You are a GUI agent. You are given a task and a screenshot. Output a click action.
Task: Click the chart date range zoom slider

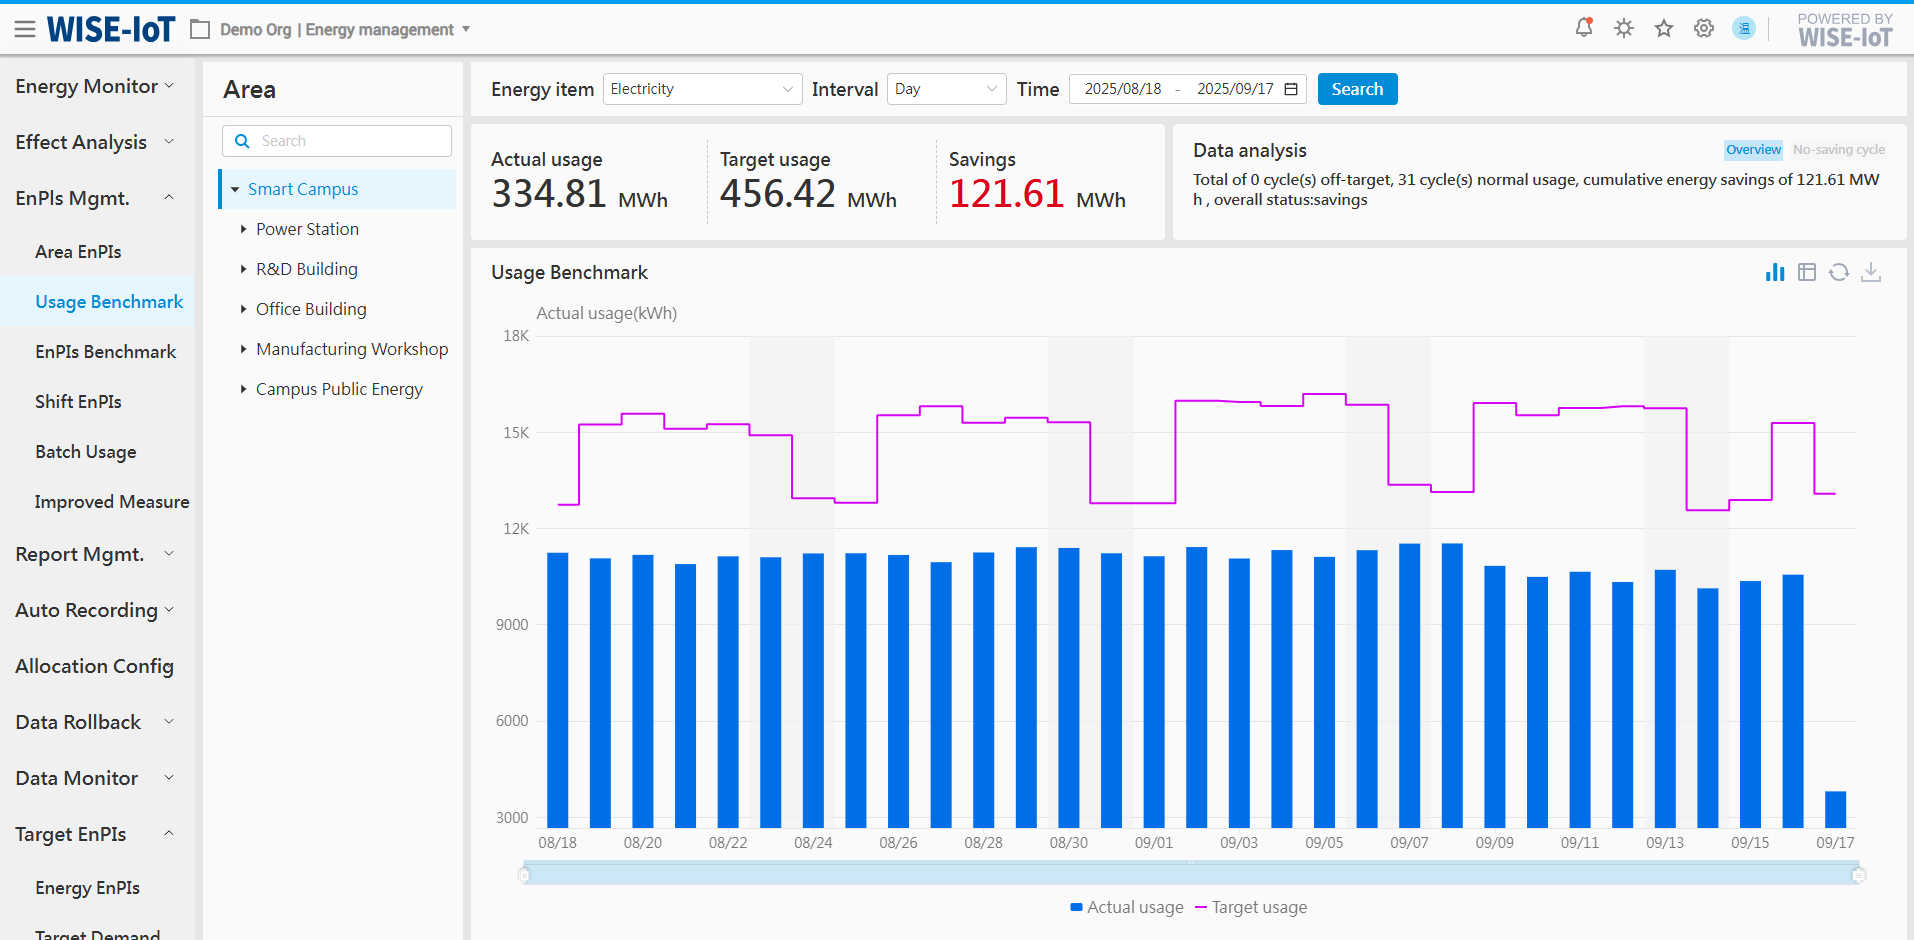[1190, 874]
